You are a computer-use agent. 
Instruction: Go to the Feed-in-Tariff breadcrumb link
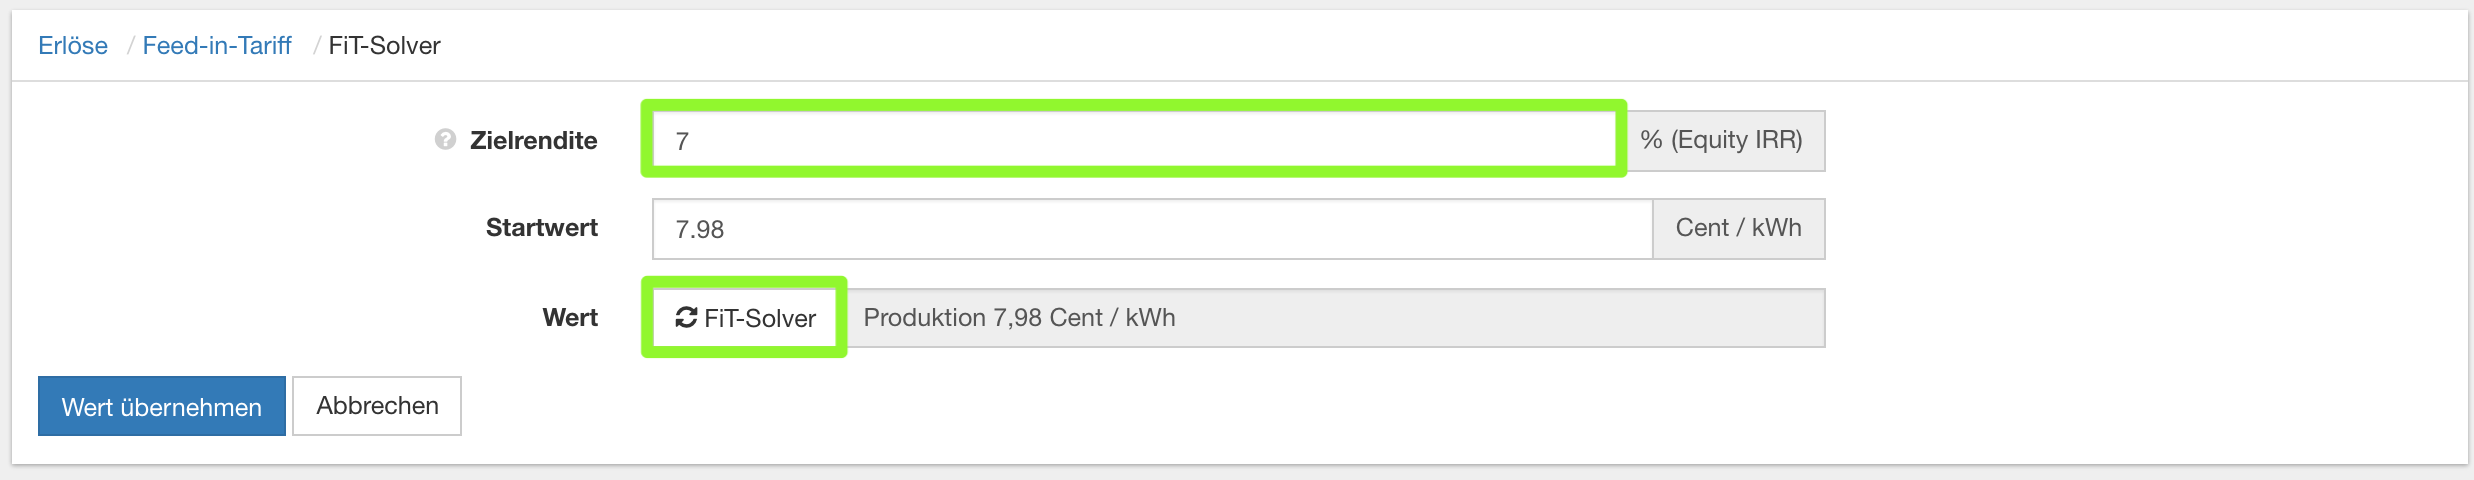[217, 46]
